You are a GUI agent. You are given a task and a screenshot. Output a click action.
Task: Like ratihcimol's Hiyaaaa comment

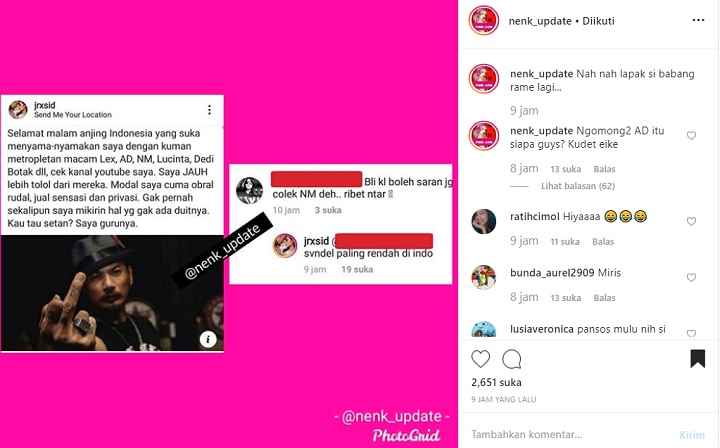coord(691,221)
